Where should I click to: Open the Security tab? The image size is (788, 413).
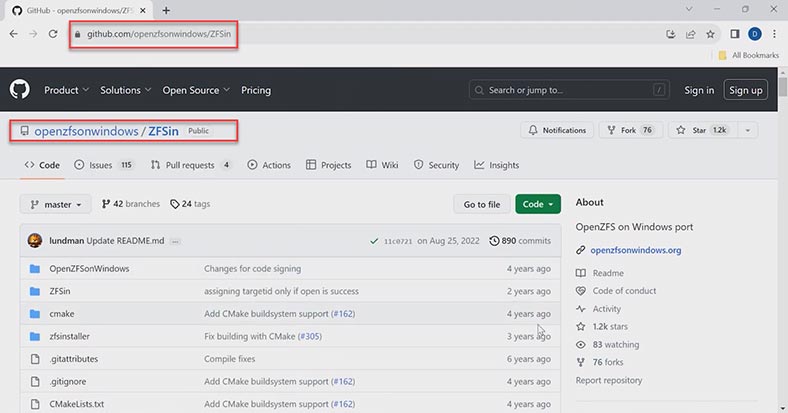click(436, 165)
